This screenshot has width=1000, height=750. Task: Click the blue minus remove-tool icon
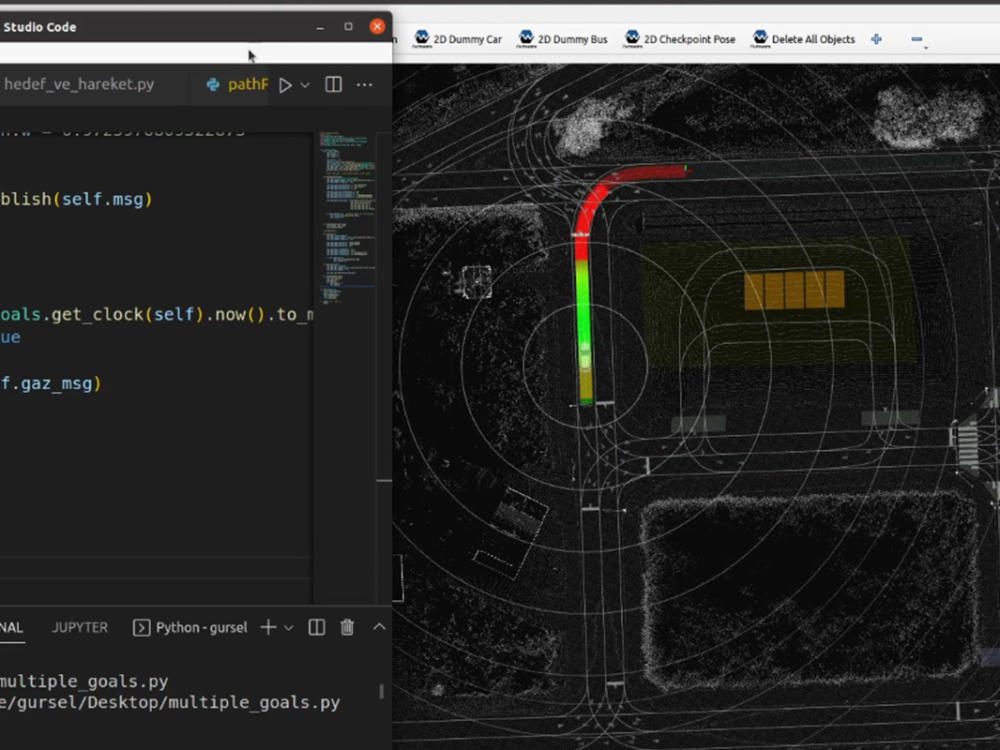(x=916, y=40)
